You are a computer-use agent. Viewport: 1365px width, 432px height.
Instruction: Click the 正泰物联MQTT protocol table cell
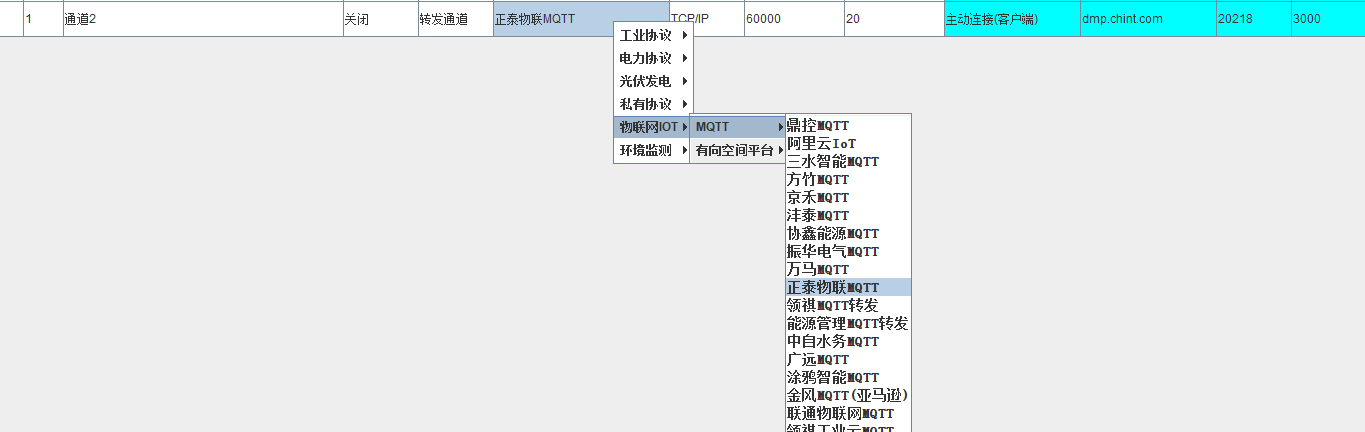(581, 19)
